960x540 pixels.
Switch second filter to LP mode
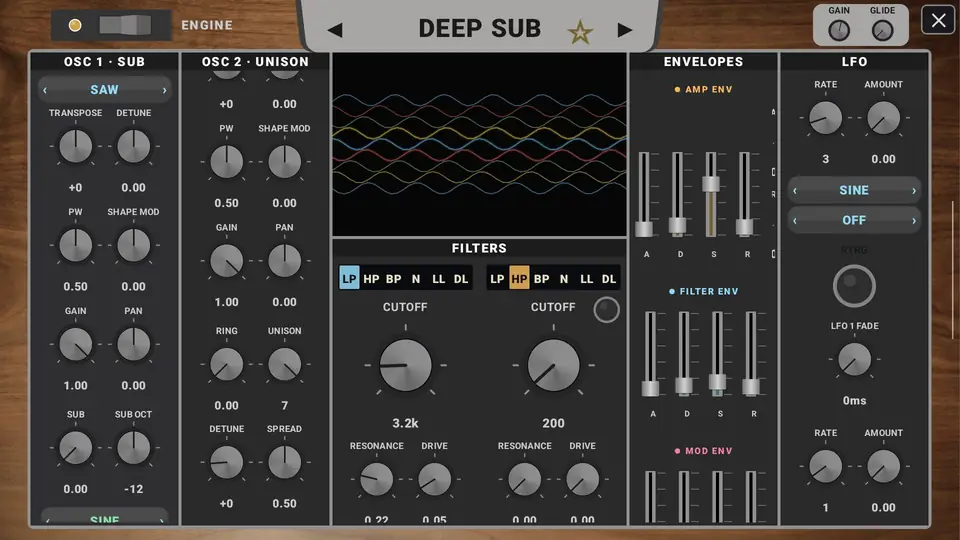[497, 279]
